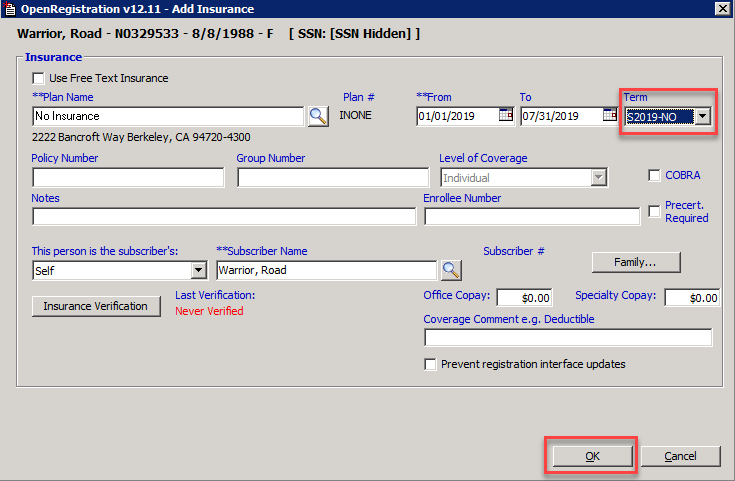Open the Family... button
The height and width of the screenshot is (481, 735).
tap(636, 262)
